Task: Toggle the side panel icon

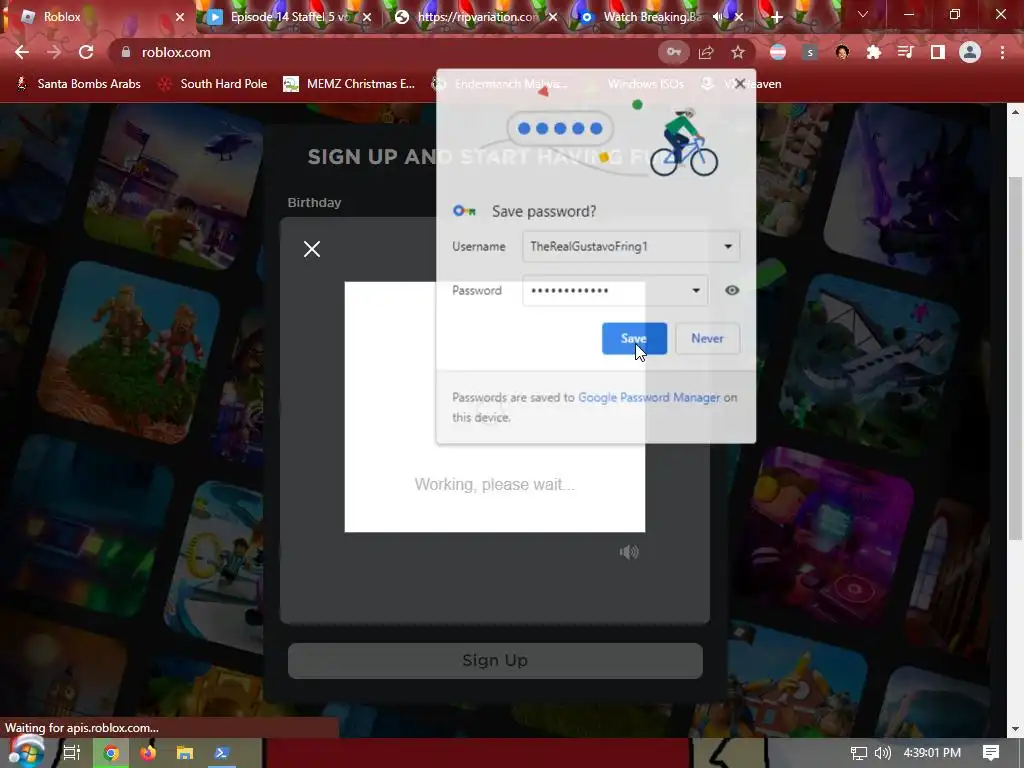Action: click(x=937, y=52)
